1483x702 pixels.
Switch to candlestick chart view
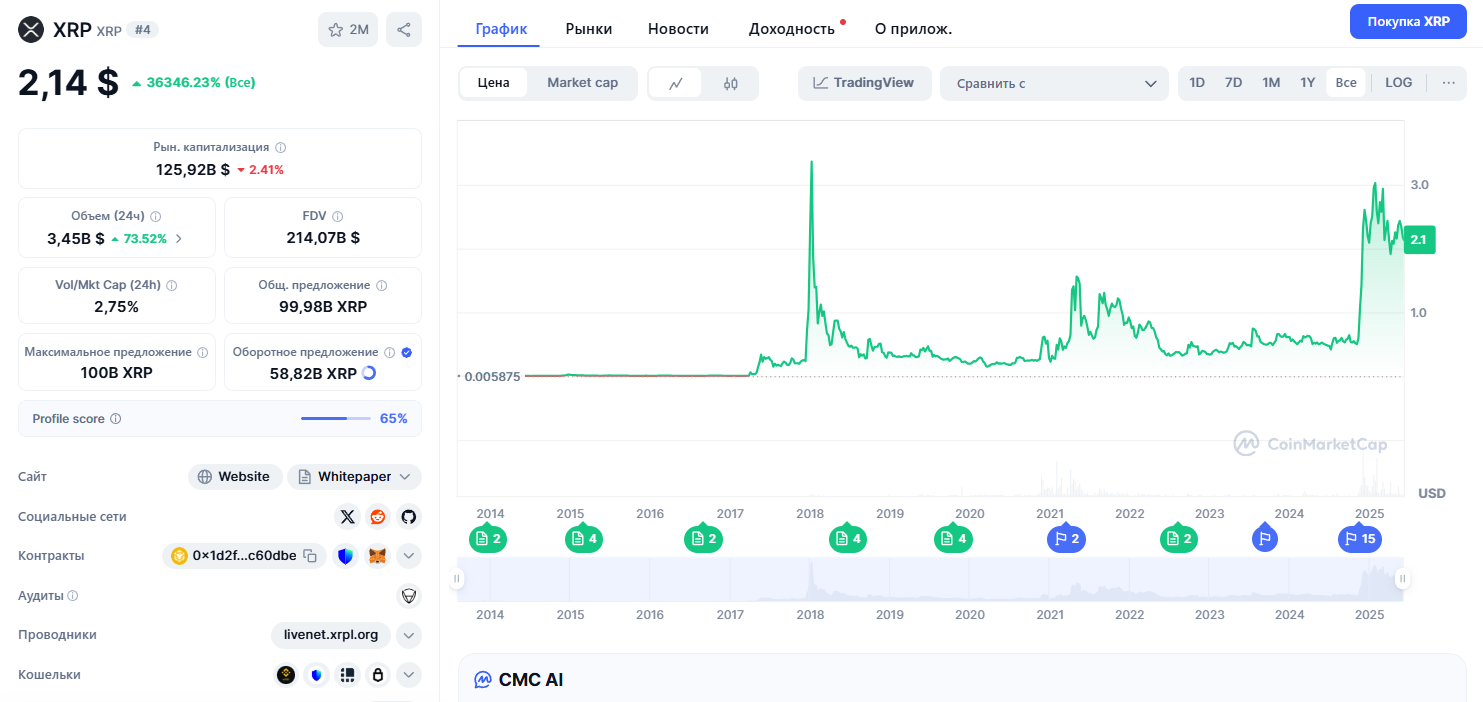coord(731,83)
